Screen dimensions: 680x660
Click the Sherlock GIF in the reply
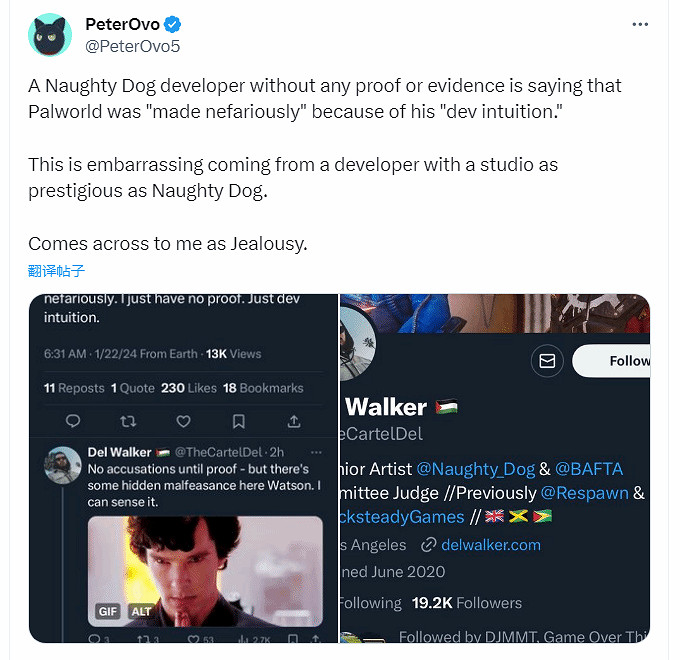coord(205,565)
